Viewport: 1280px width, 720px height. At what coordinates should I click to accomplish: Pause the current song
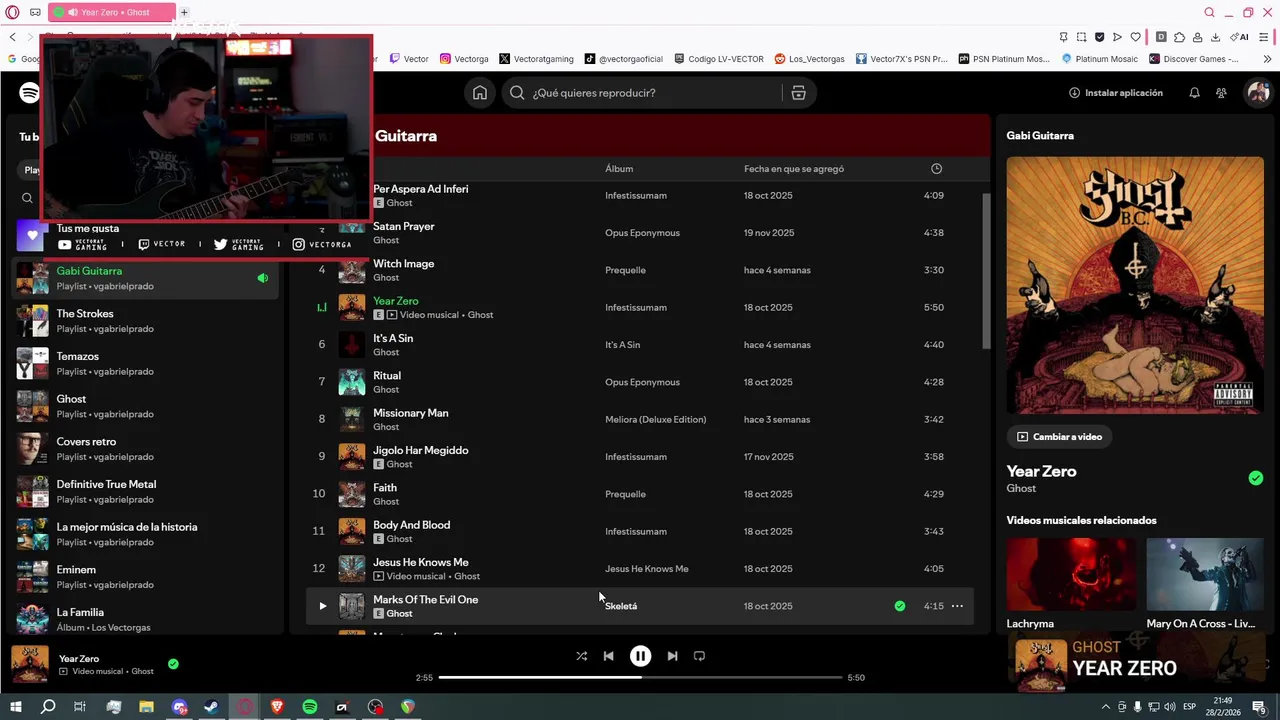pyautogui.click(x=640, y=656)
